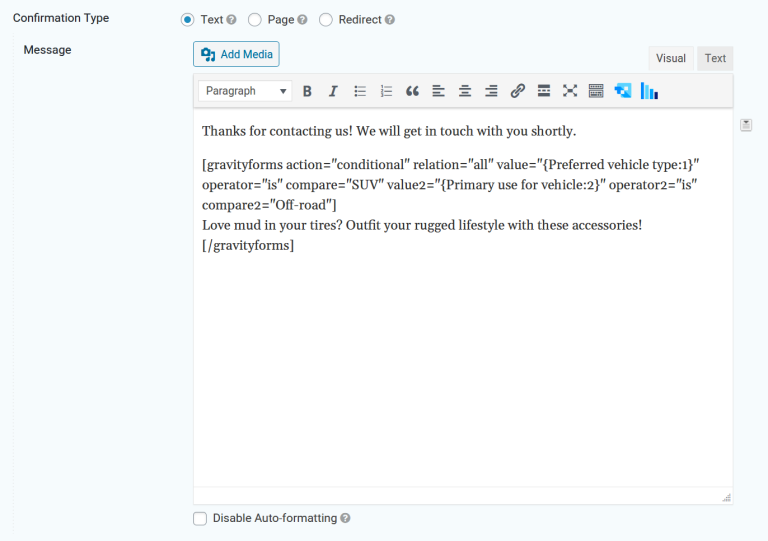
Task: Apply italic formatting
Action: (333, 91)
